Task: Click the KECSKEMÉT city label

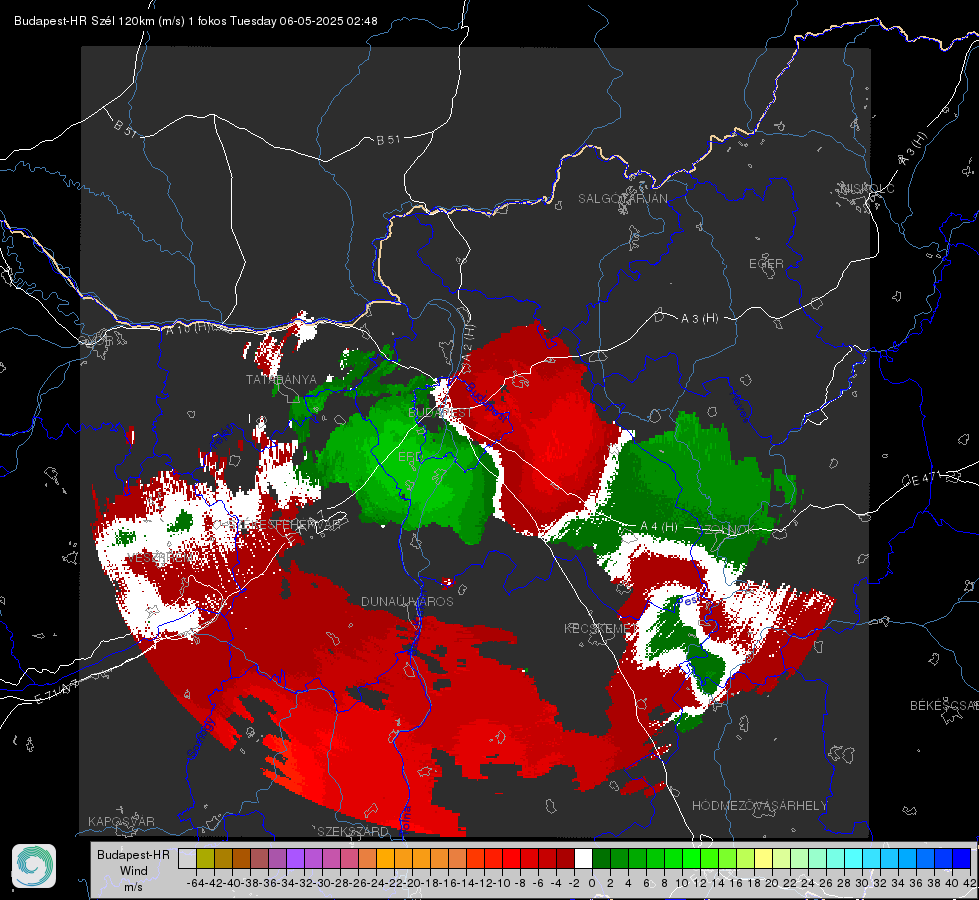Action: point(599,628)
